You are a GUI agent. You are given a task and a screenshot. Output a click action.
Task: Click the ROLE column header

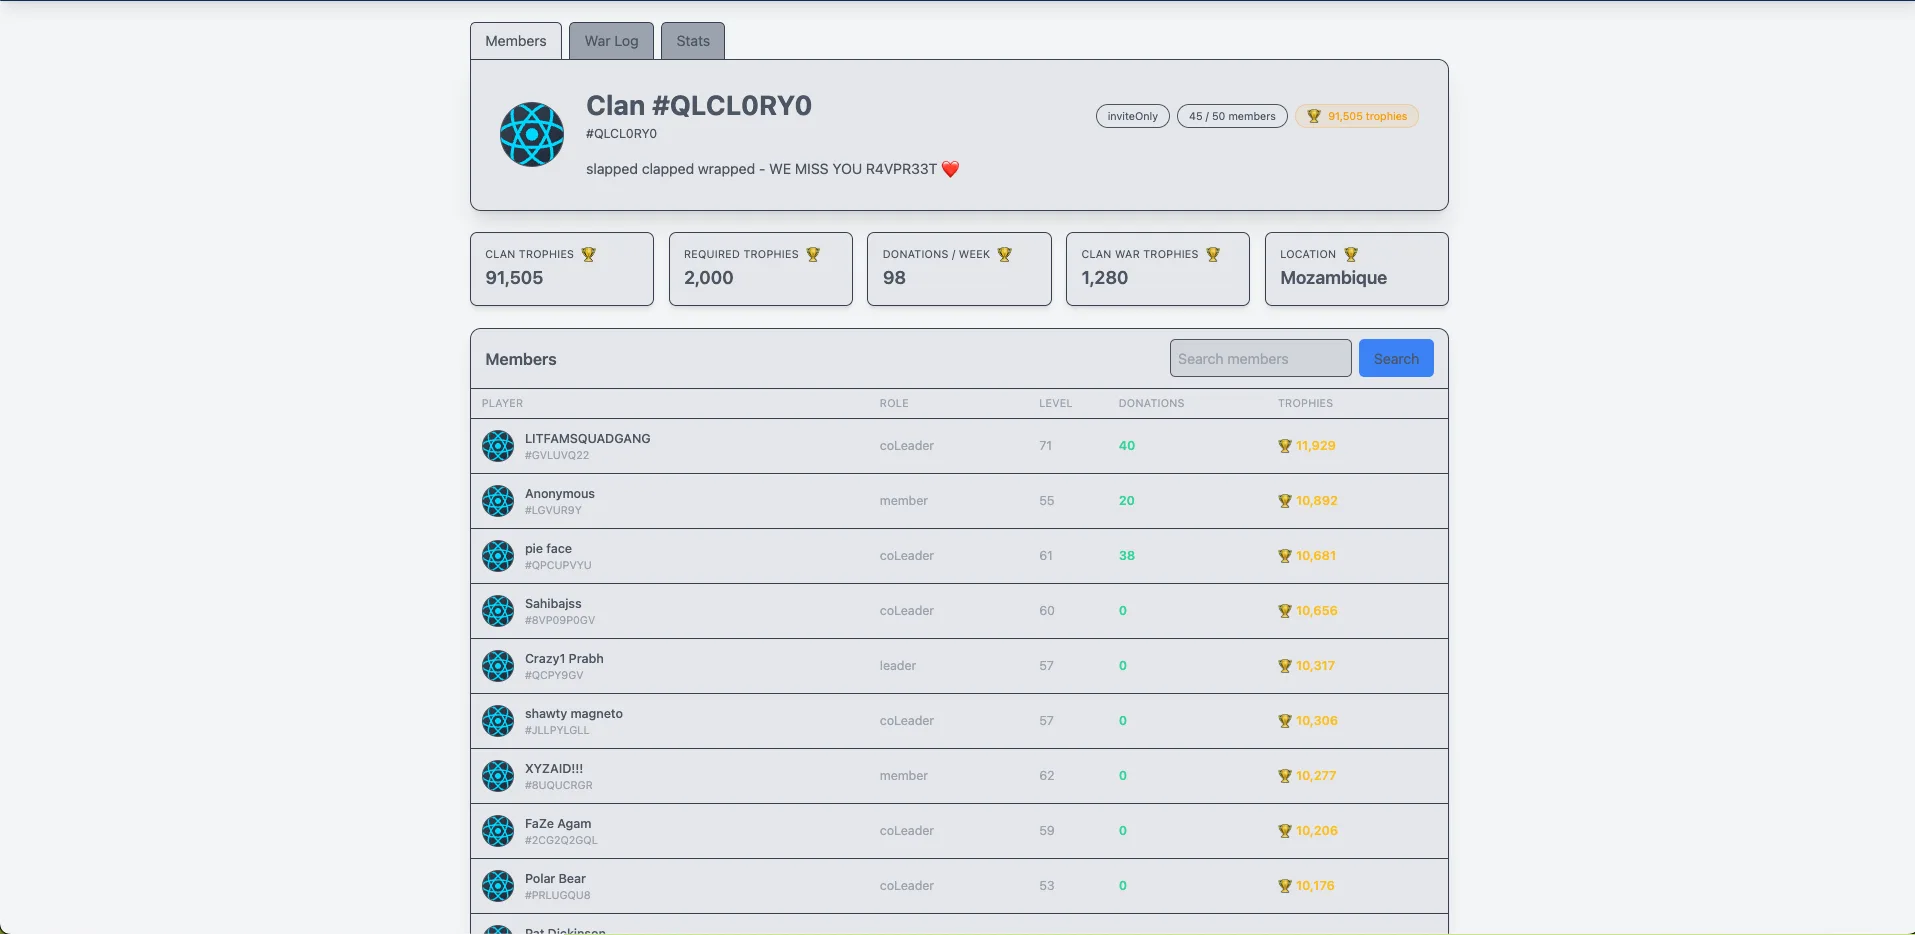click(894, 403)
